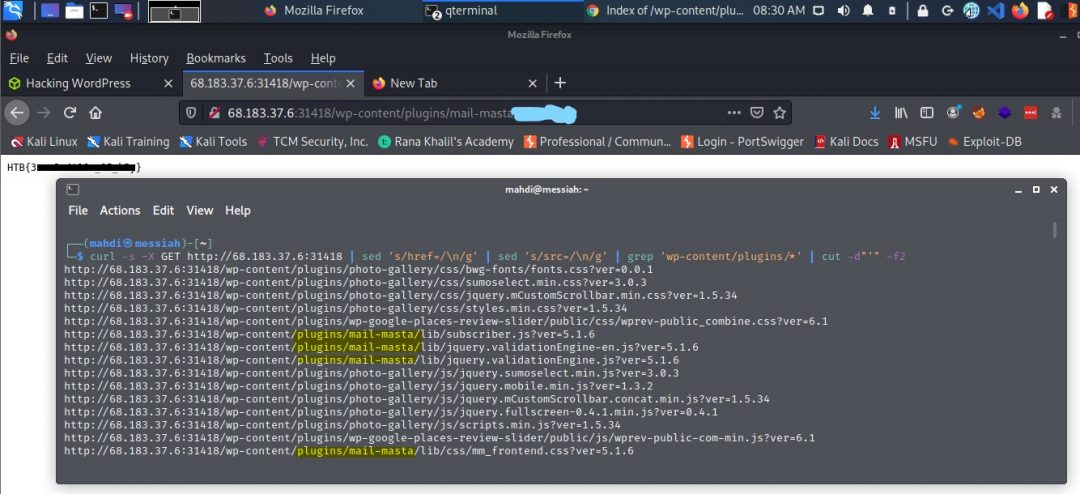Screen dimensions: 1080x494
Task: Select the workspace switcher thumbnail
Action: pos(175,11)
